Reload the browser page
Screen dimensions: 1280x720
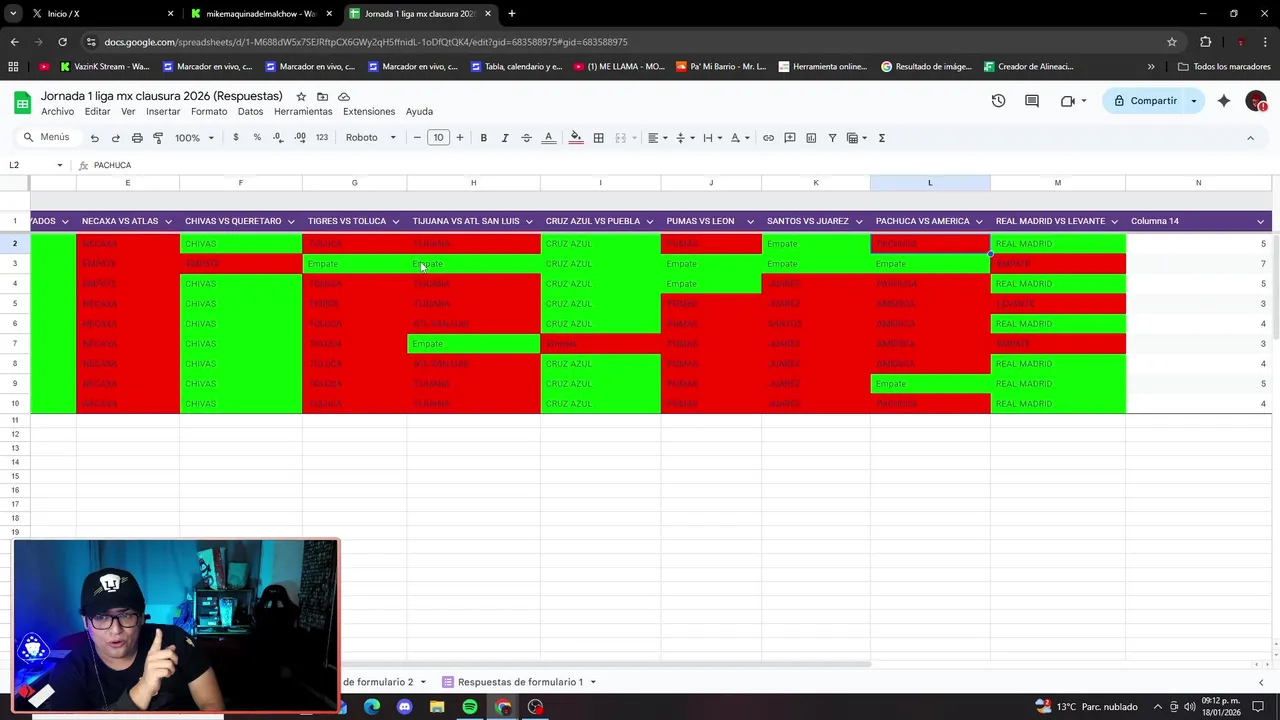62,42
